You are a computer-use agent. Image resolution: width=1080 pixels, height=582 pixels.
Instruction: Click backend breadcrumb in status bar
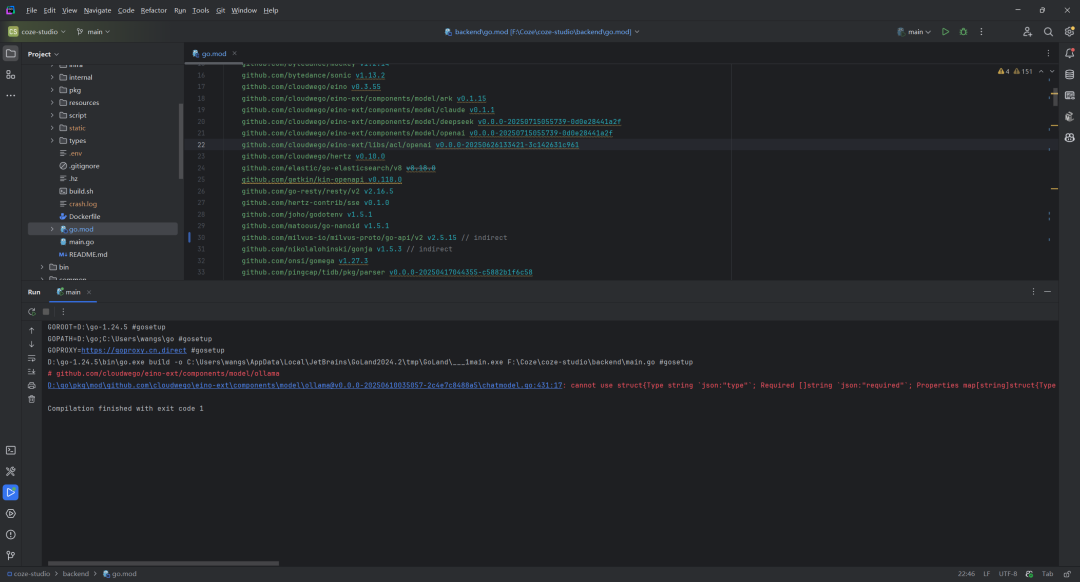(76, 574)
